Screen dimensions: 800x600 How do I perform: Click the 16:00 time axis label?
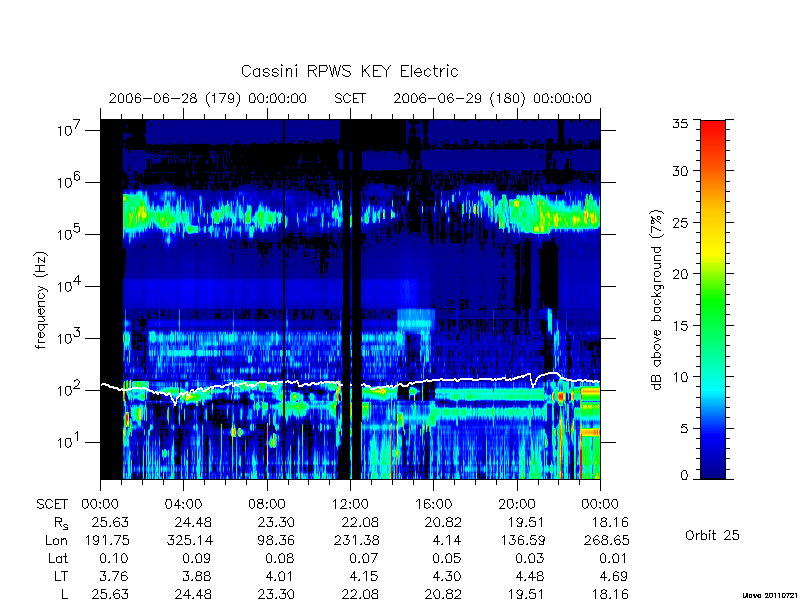(x=434, y=504)
